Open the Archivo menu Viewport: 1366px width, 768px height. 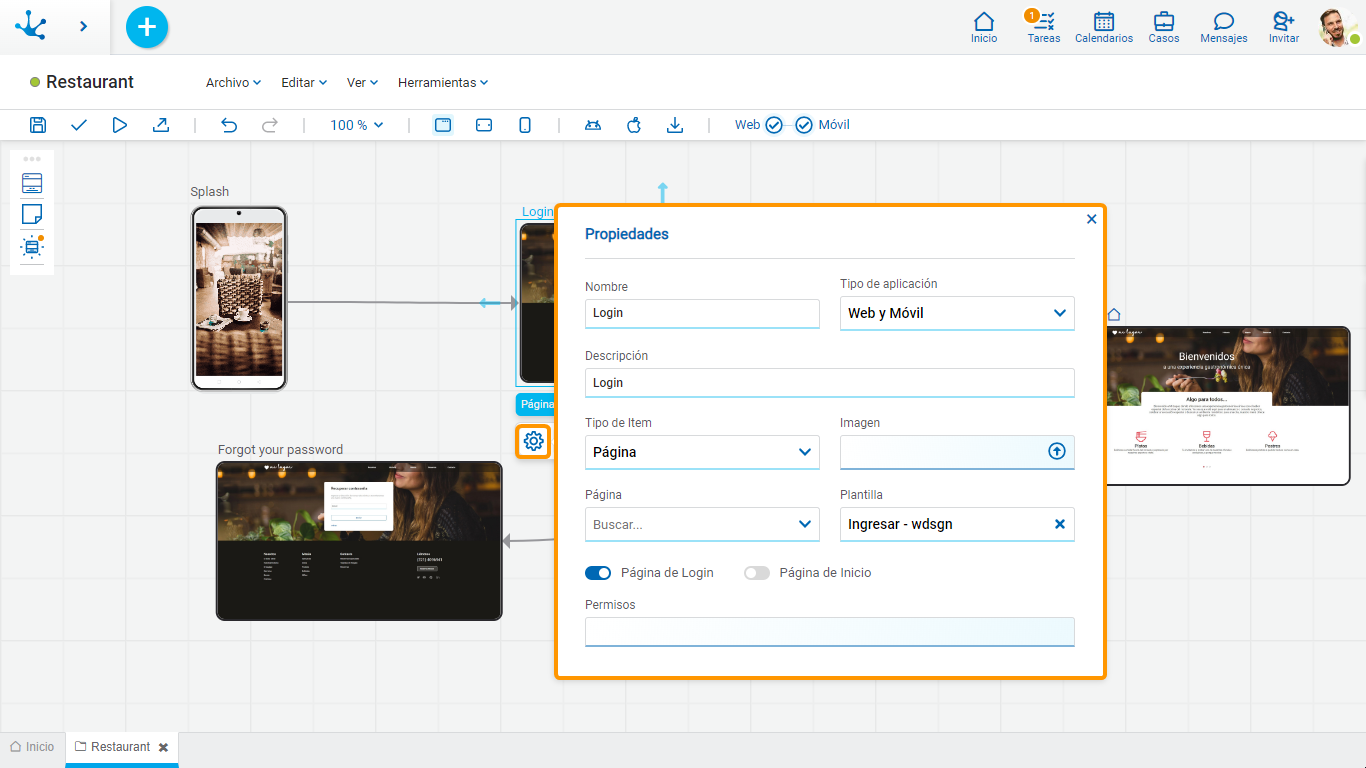click(232, 82)
